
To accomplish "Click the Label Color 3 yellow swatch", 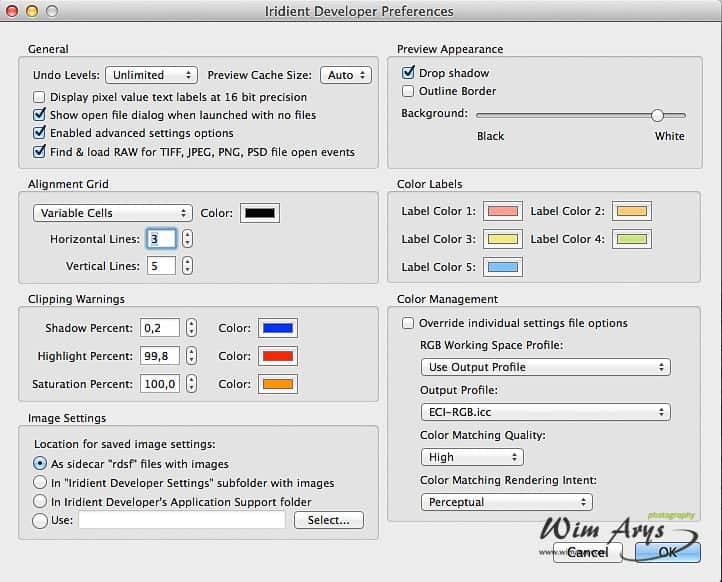I will 503,239.
